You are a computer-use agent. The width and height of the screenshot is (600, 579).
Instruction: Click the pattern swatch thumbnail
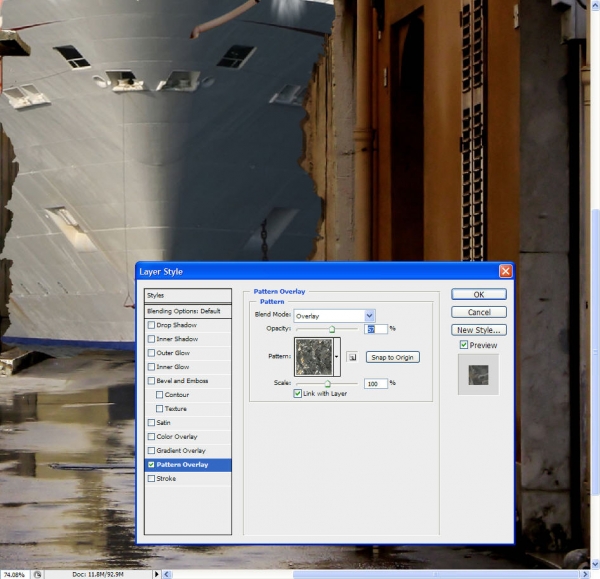click(314, 357)
